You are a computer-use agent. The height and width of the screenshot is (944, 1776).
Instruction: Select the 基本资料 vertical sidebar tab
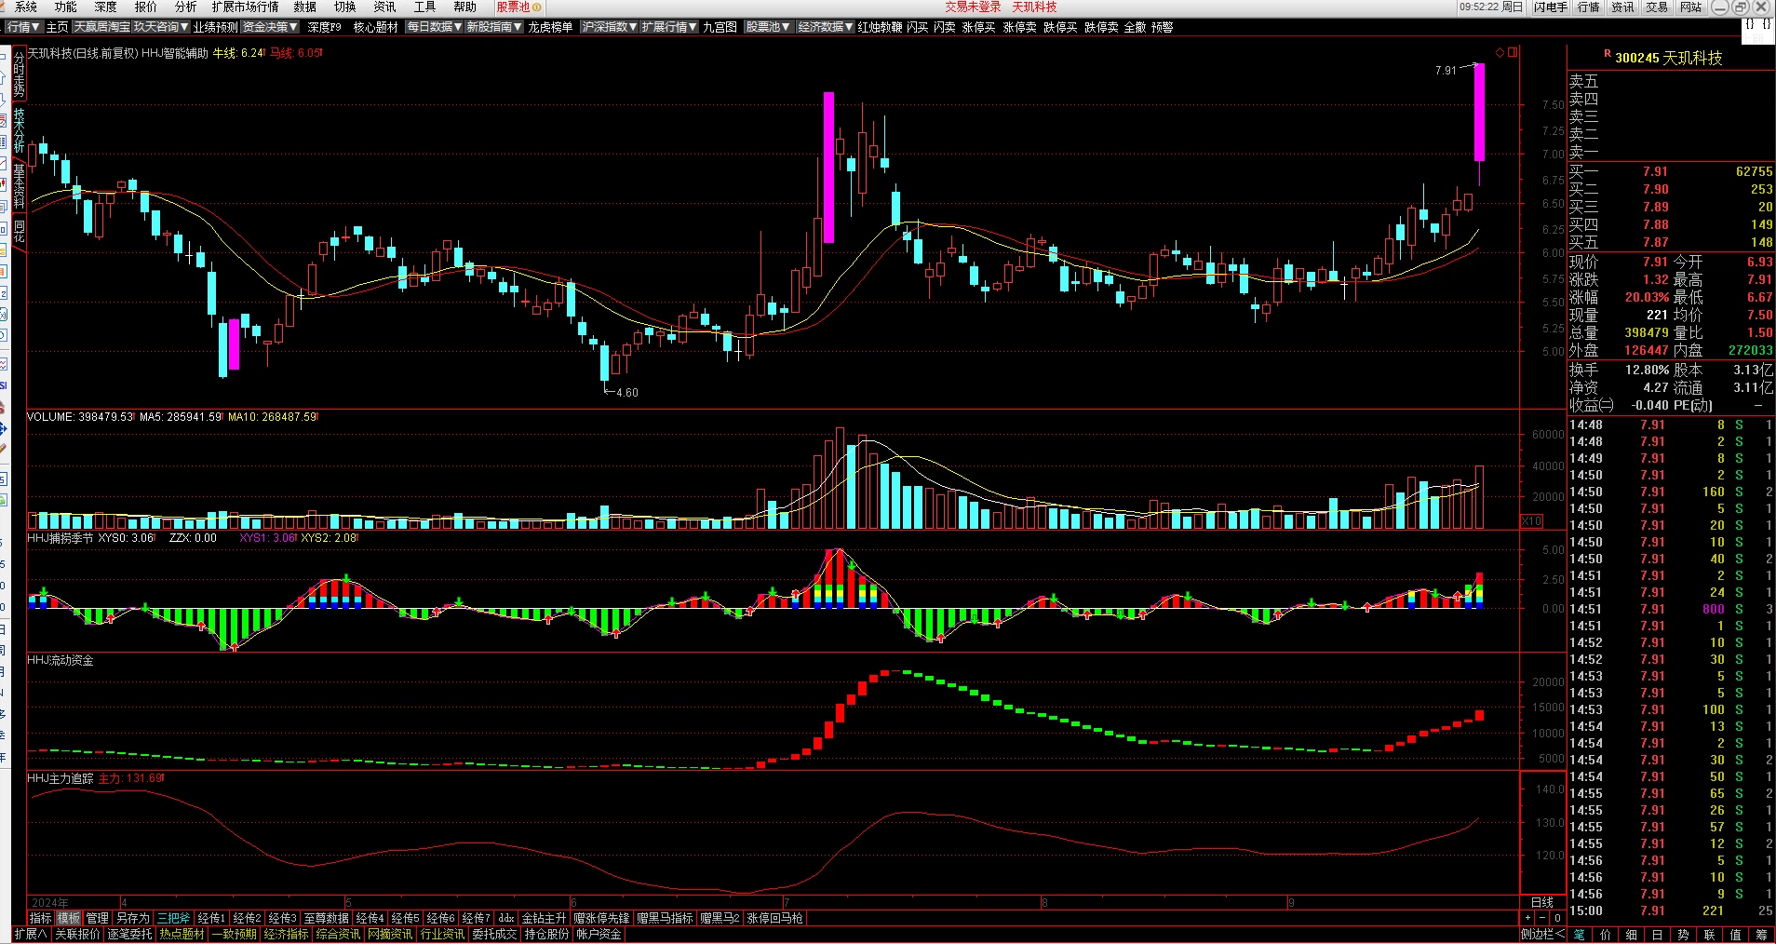19,187
